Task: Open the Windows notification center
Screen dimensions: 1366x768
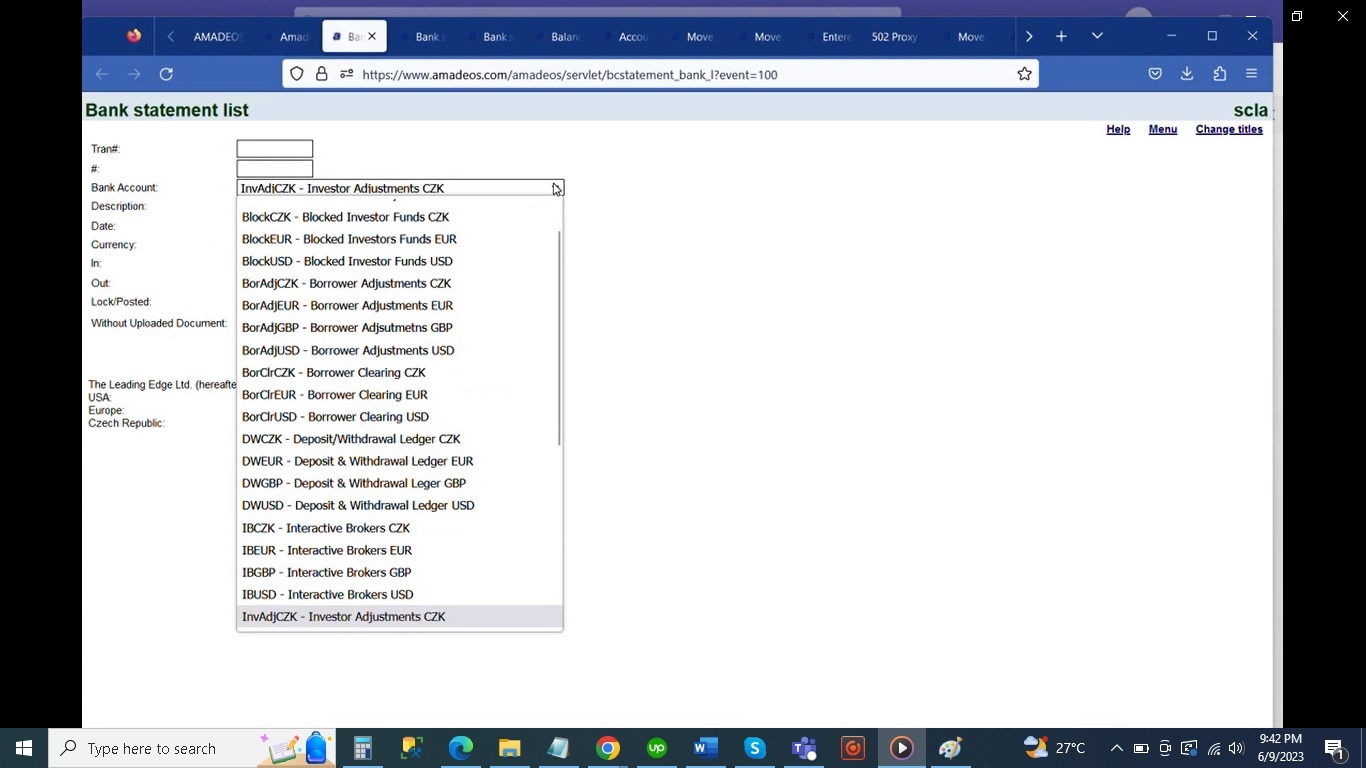Action: pos(1333,748)
